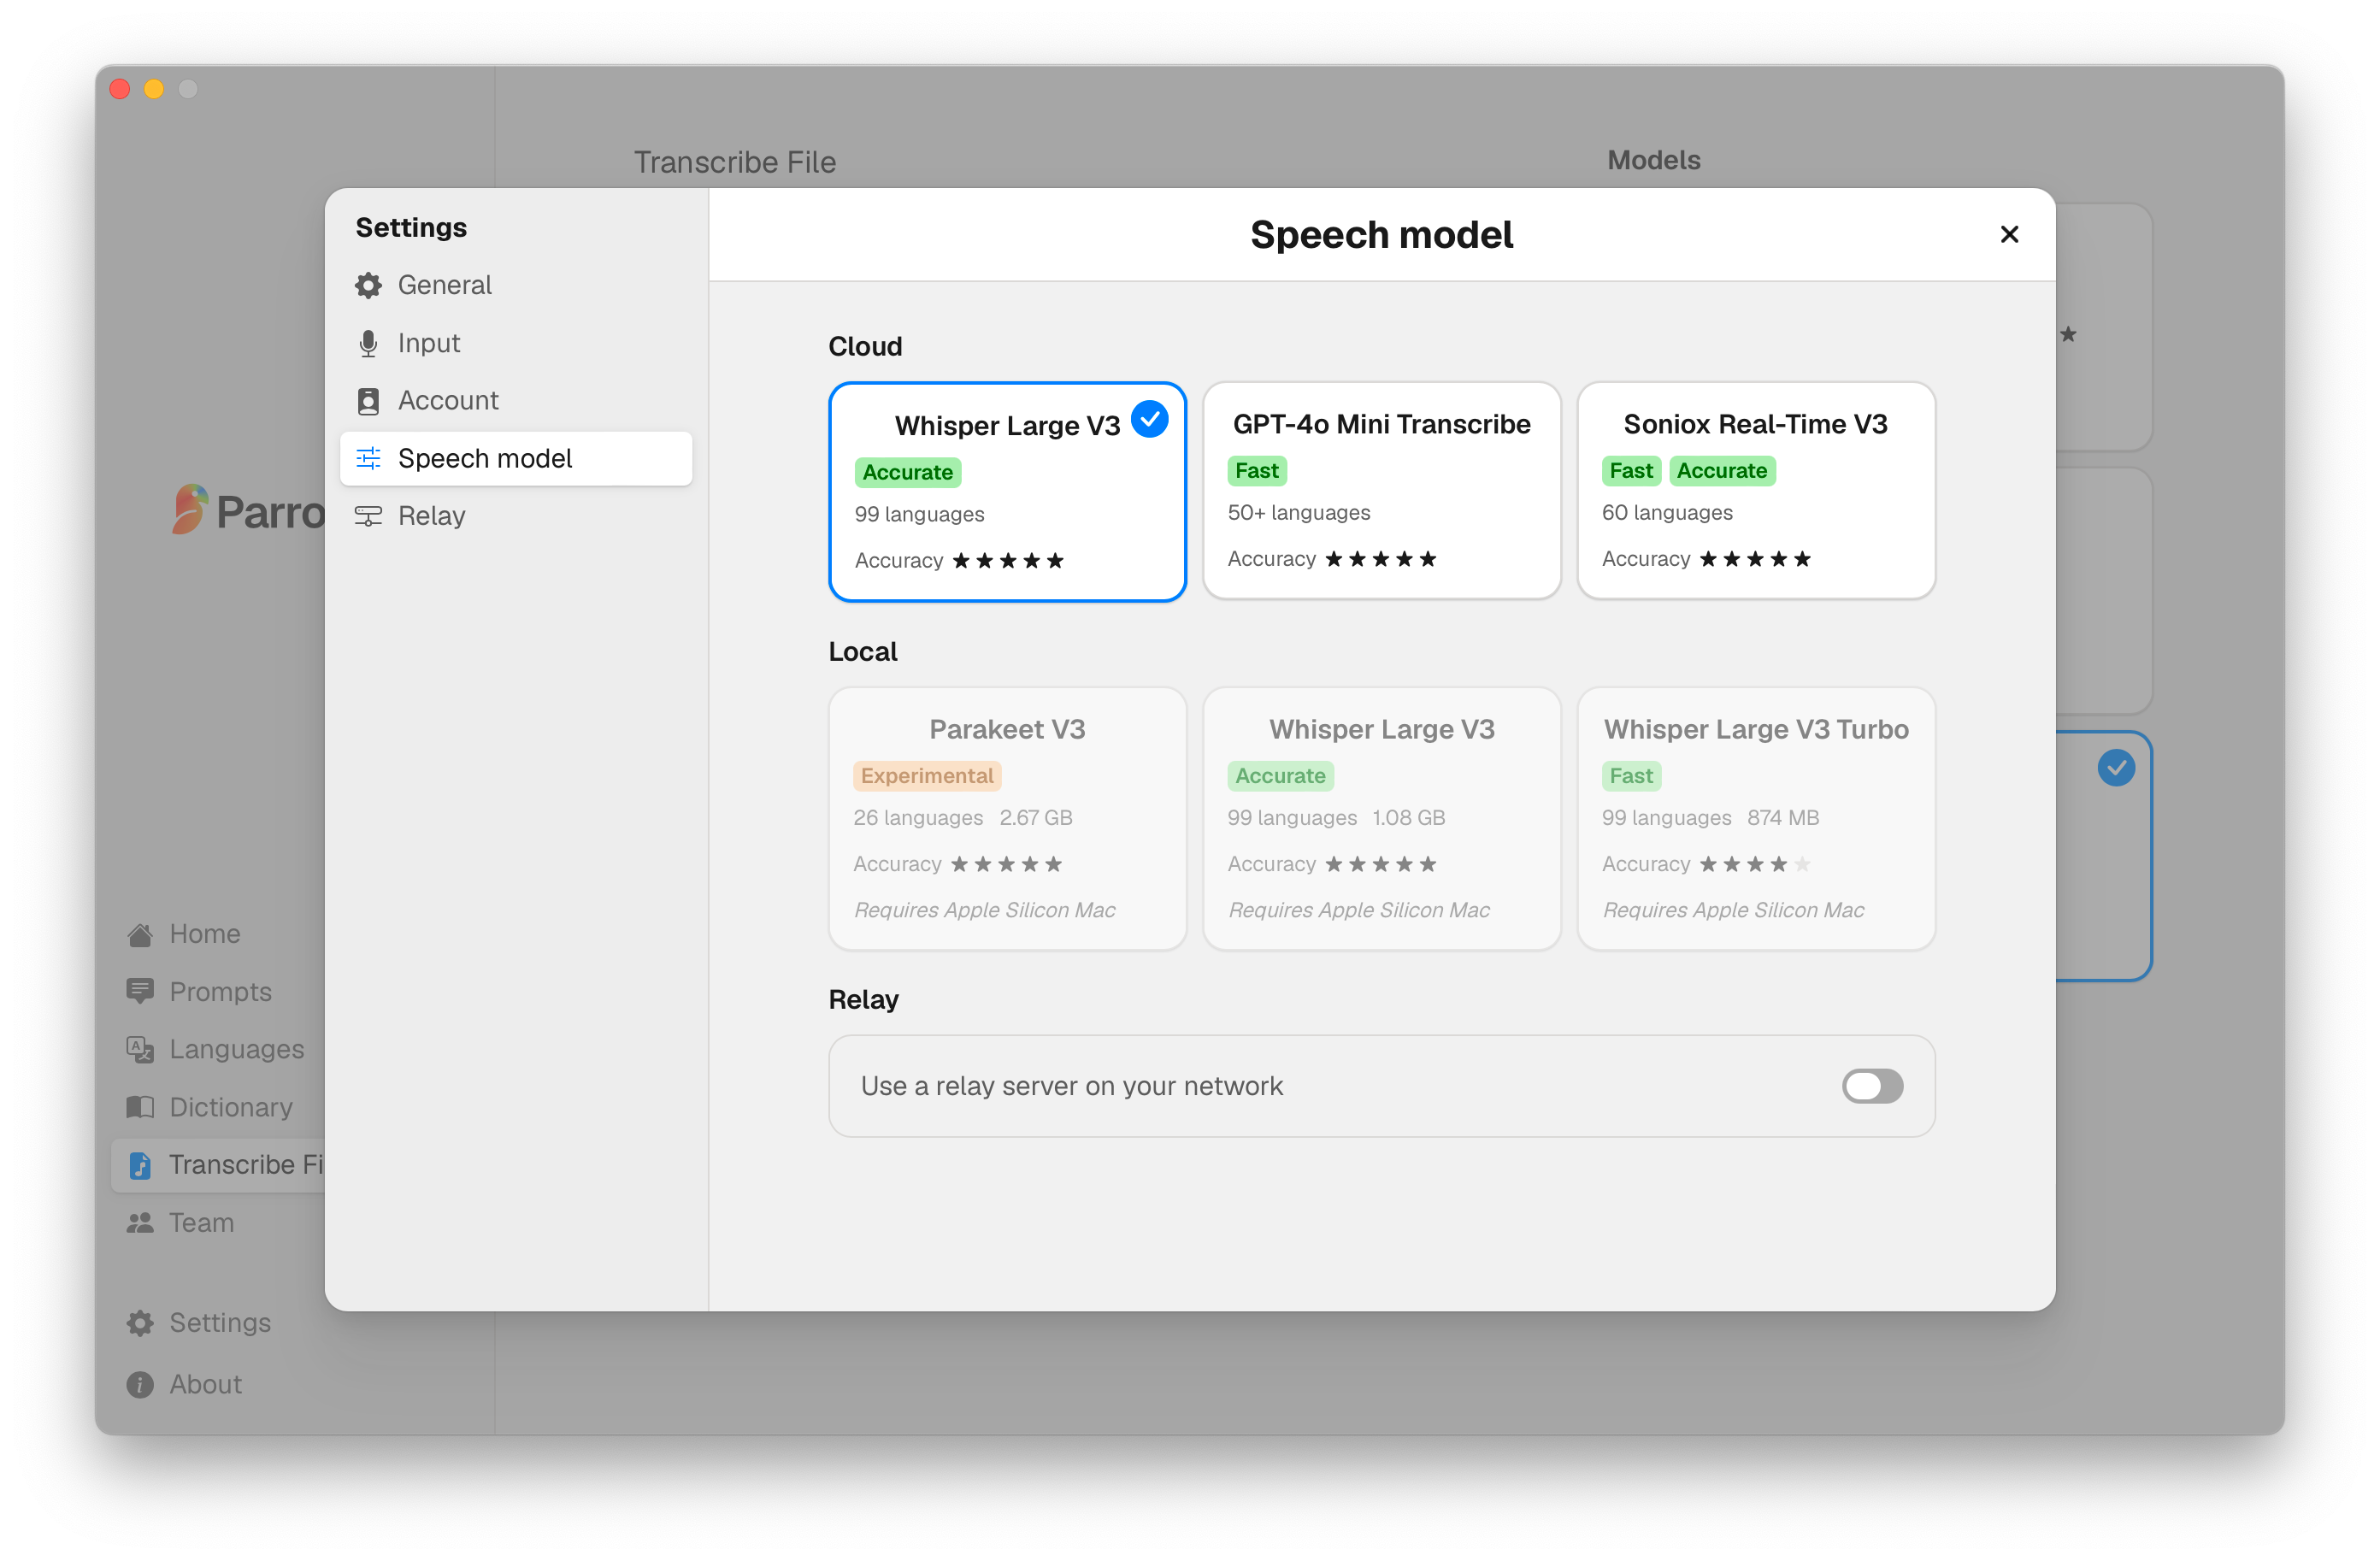The width and height of the screenshot is (2380, 1561).
Task: Select the local Whisper Large V3 card
Action: point(1381,818)
